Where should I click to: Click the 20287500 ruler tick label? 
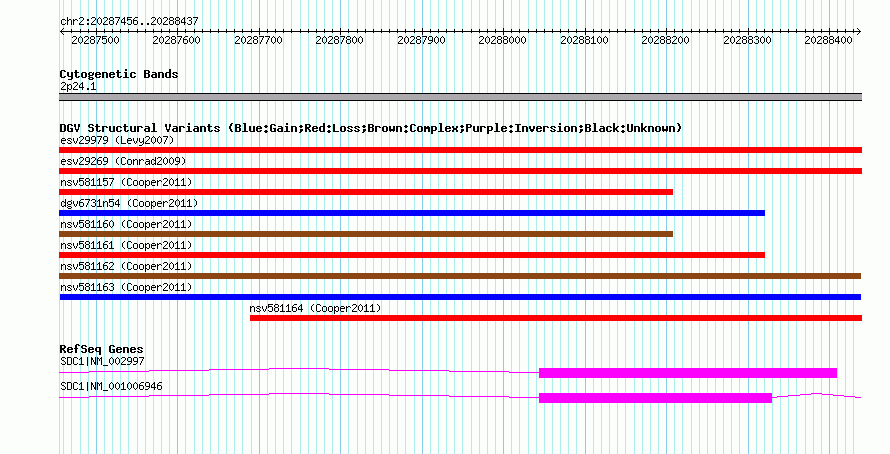[x=95, y=40]
